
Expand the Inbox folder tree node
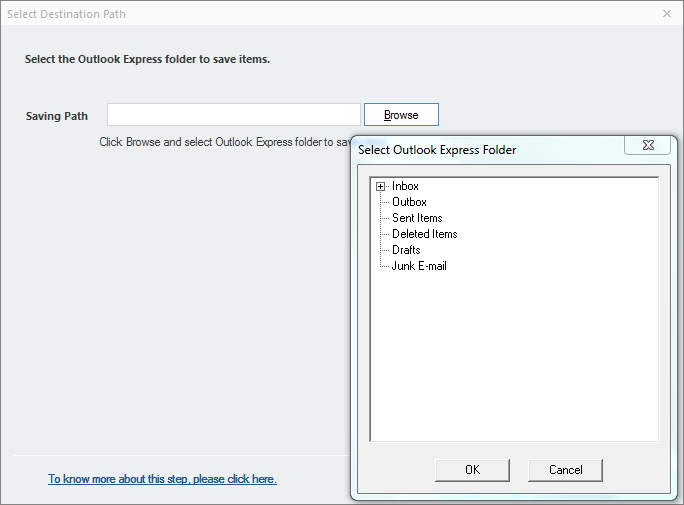click(x=380, y=187)
